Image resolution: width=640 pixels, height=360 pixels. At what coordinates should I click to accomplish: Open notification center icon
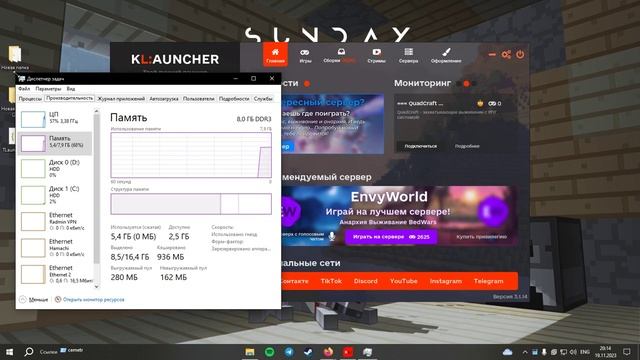(627, 352)
